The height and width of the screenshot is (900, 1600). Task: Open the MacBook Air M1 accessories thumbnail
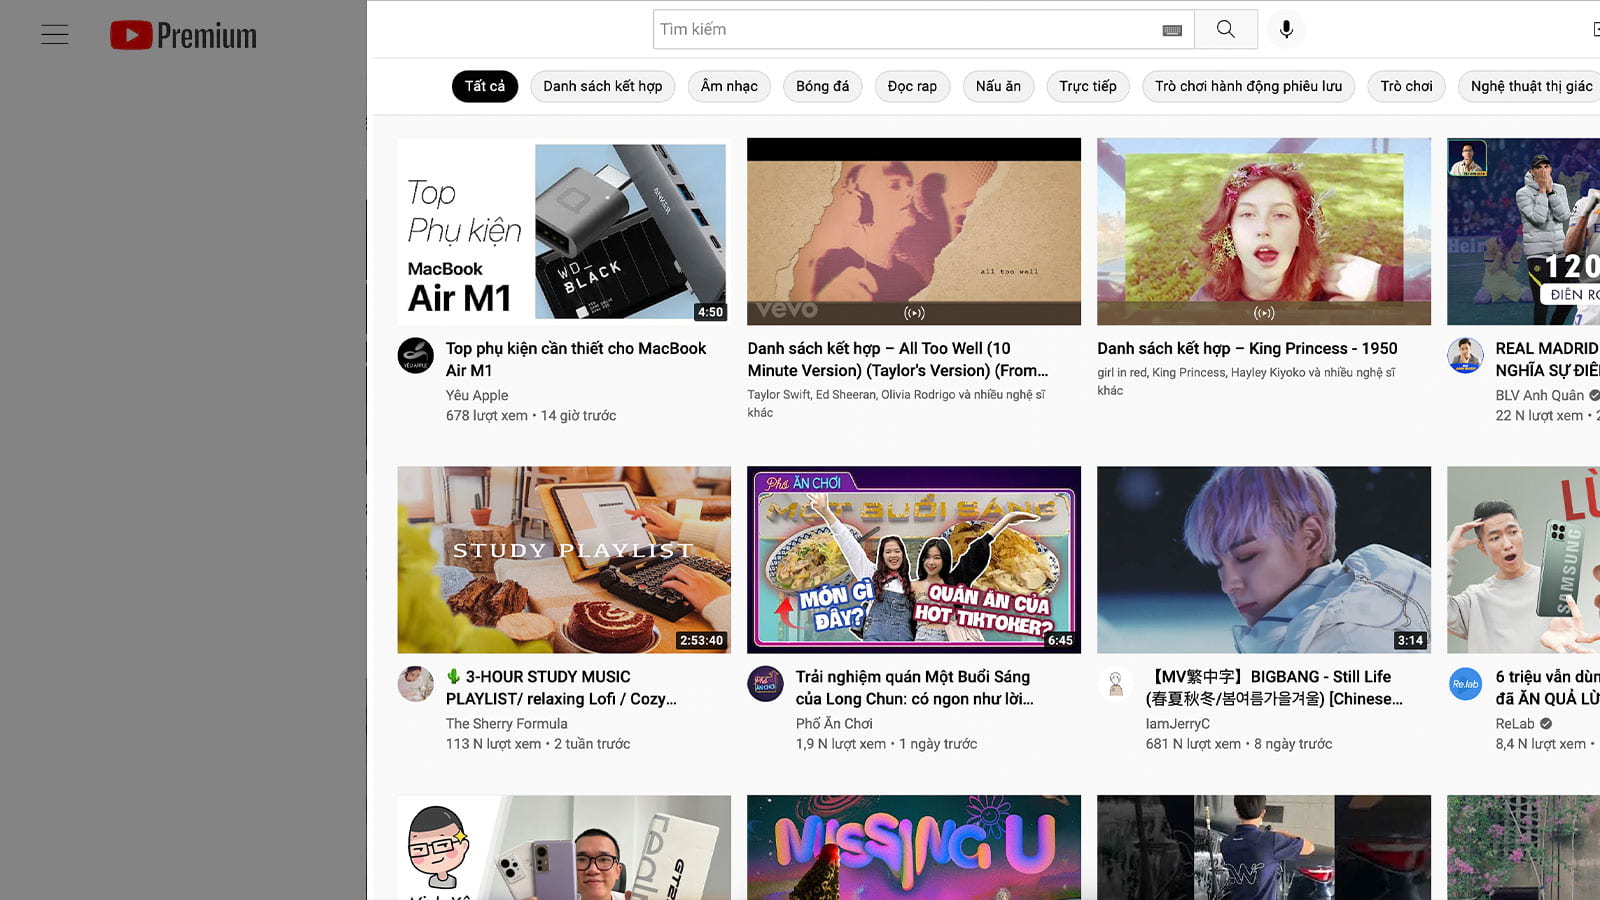[564, 231]
